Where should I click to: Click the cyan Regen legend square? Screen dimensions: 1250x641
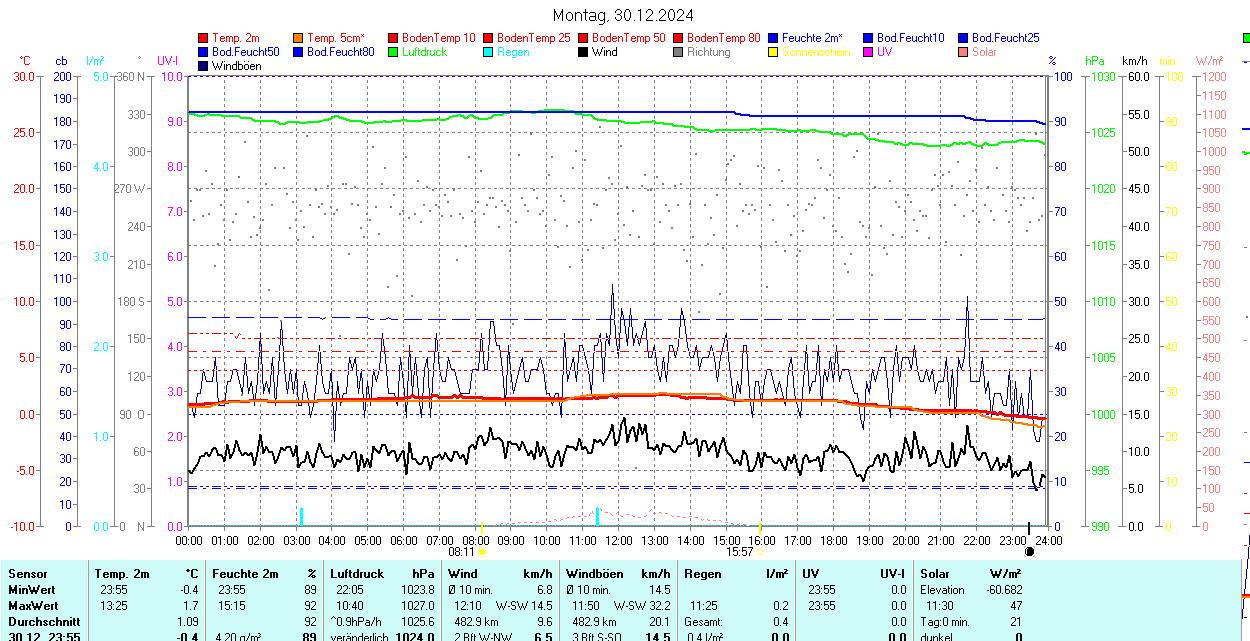pos(488,52)
